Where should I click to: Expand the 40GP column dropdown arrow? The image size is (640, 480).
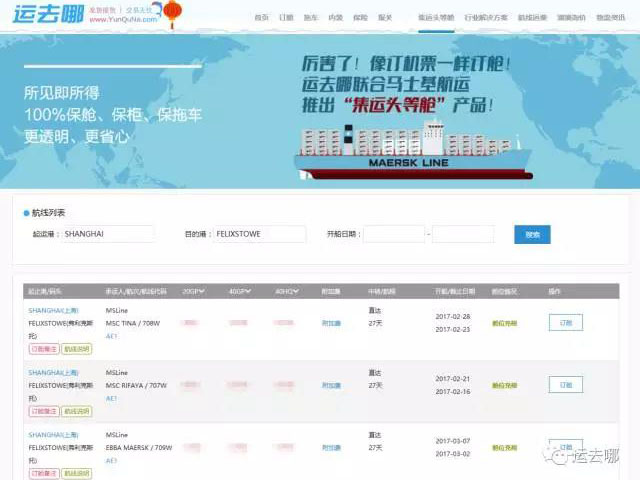[x=248, y=291]
